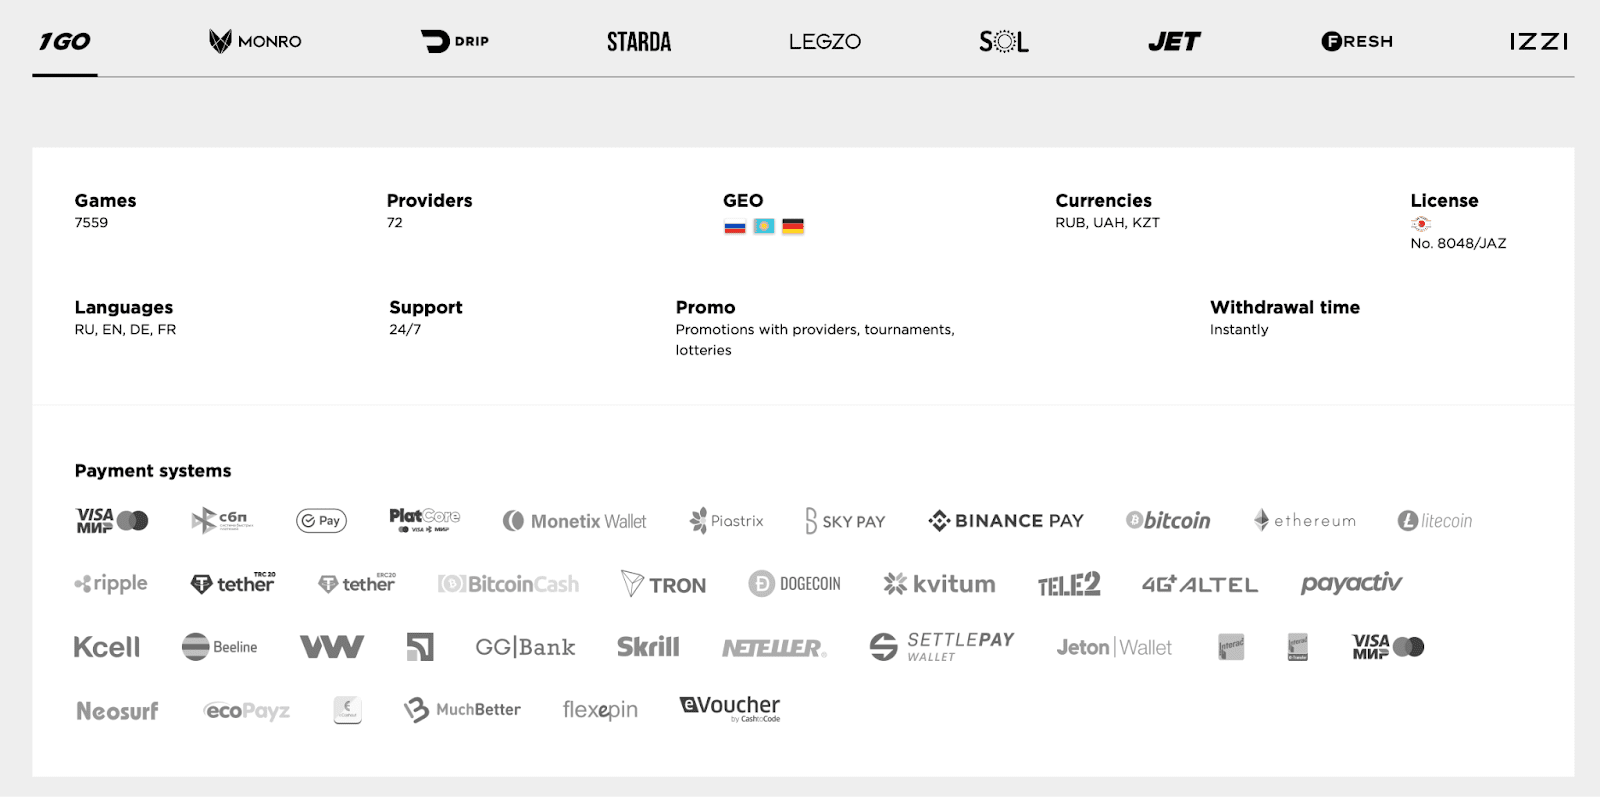Click the license number No. 8048/JAZ
The height and width of the screenshot is (797, 1600).
coord(1458,244)
